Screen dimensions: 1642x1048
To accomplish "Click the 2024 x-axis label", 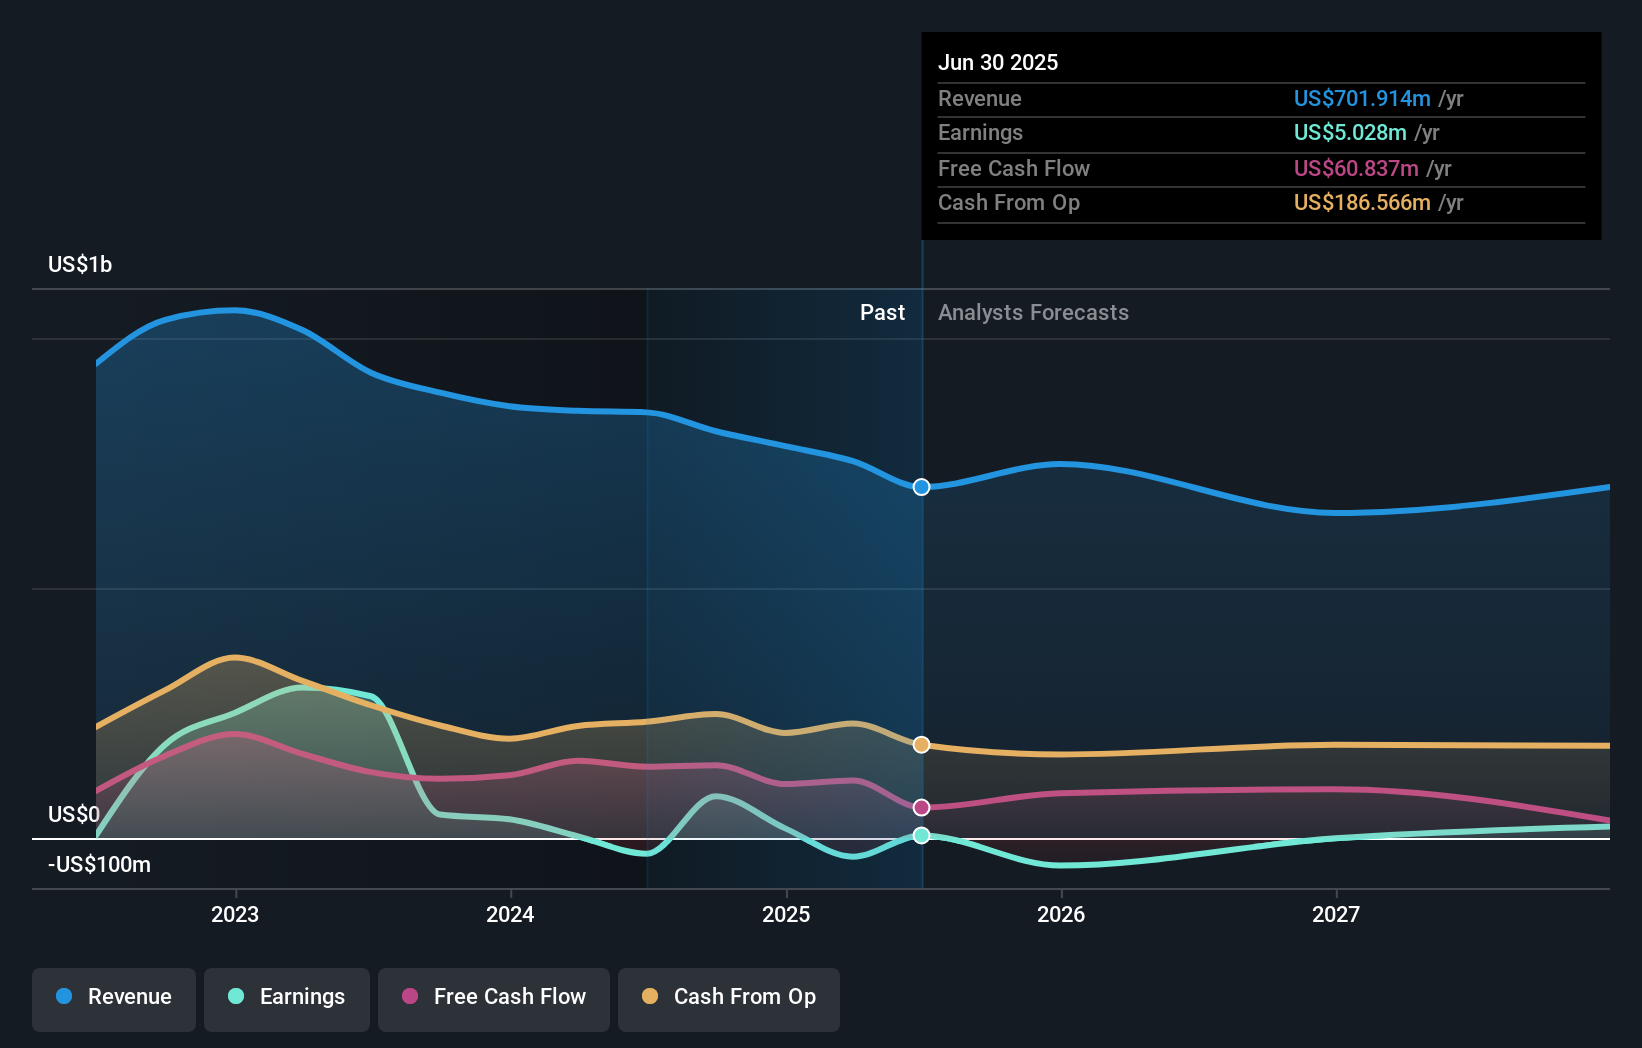I will [510, 914].
